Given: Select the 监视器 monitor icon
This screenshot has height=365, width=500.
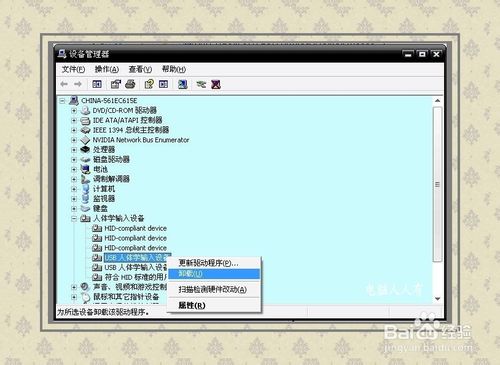Looking at the screenshot, I should 86,199.
